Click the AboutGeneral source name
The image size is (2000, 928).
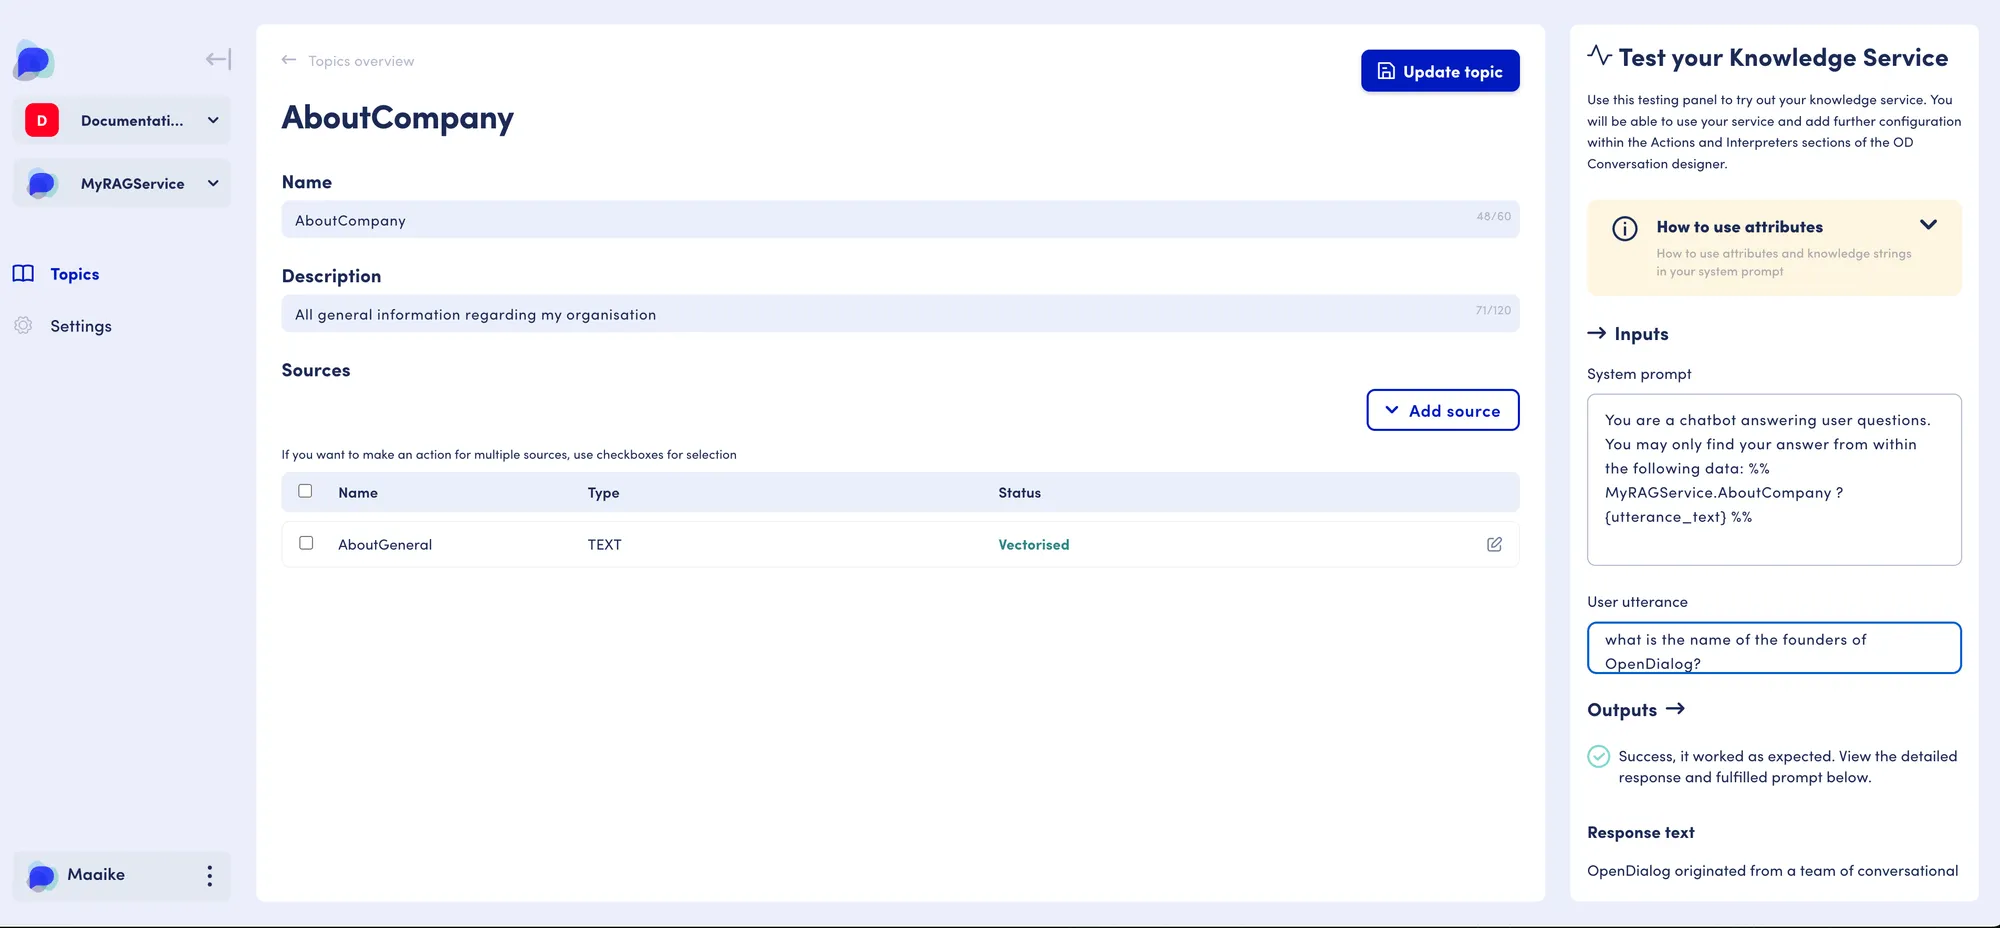pos(385,545)
